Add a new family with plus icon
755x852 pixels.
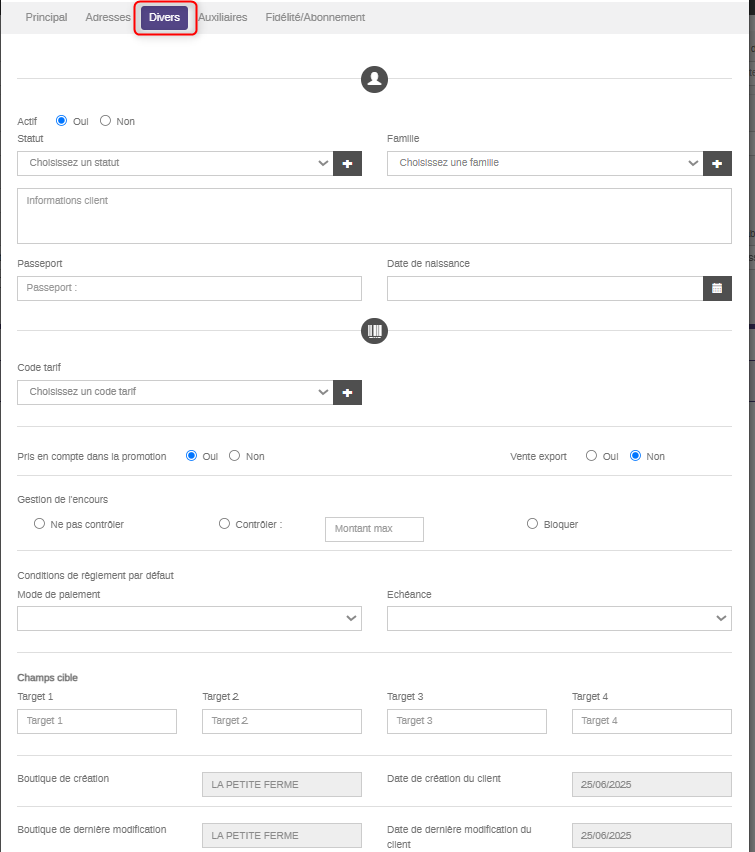coord(717,163)
